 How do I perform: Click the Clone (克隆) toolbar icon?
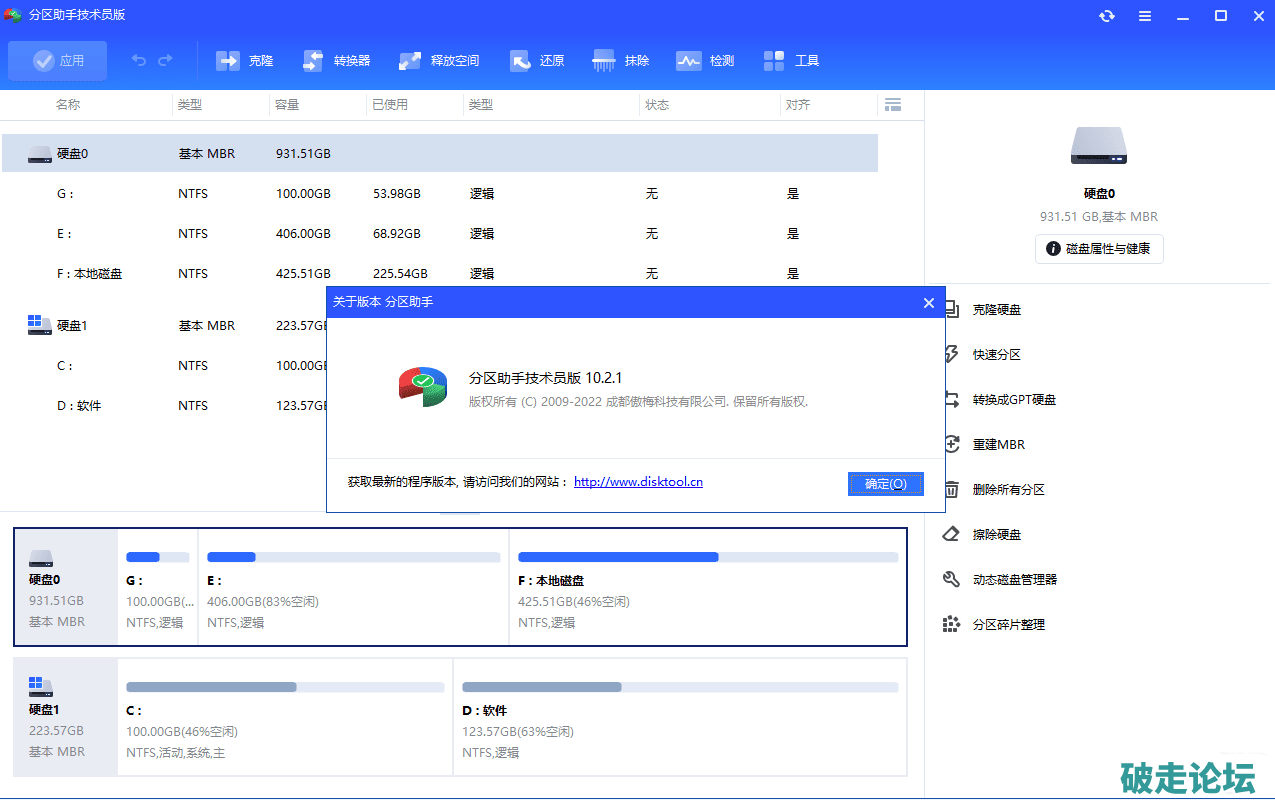tap(228, 61)
